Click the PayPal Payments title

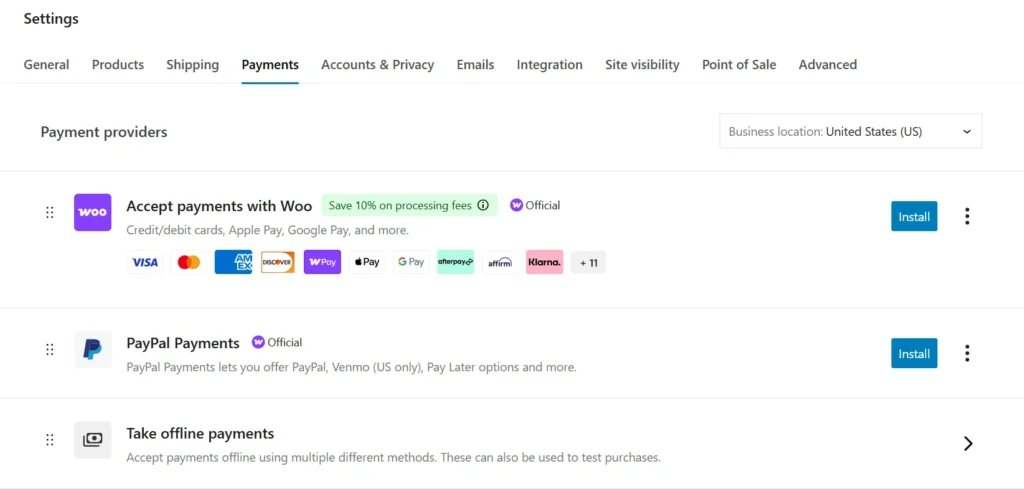pos(183,343)
